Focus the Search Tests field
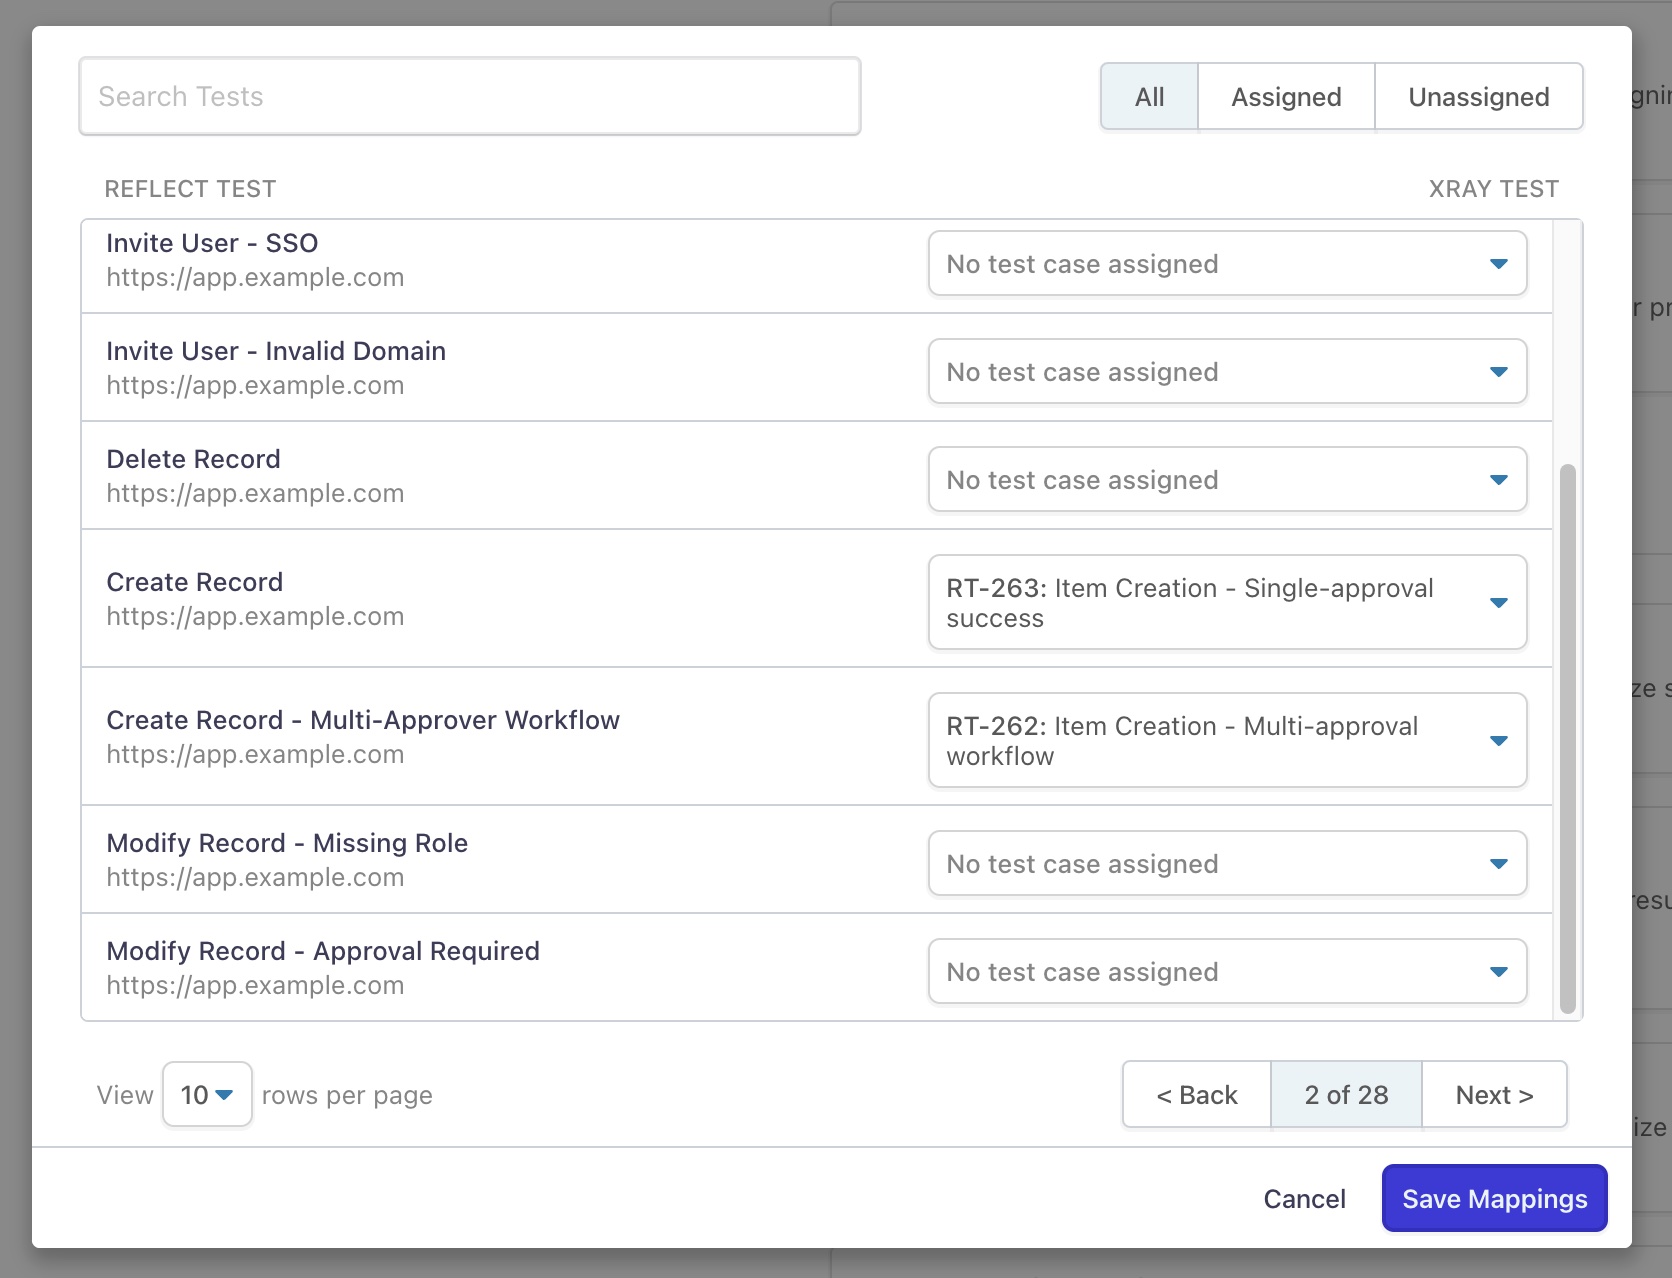 [x=470, y=97]
